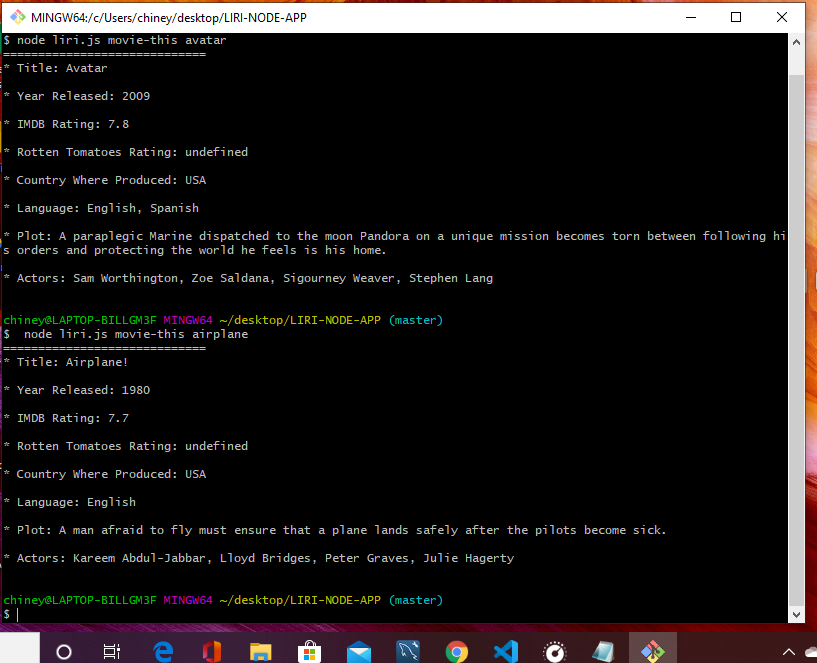
Task: Click 'IMDB Rating: 7.8' line
Action: [66, 124]
